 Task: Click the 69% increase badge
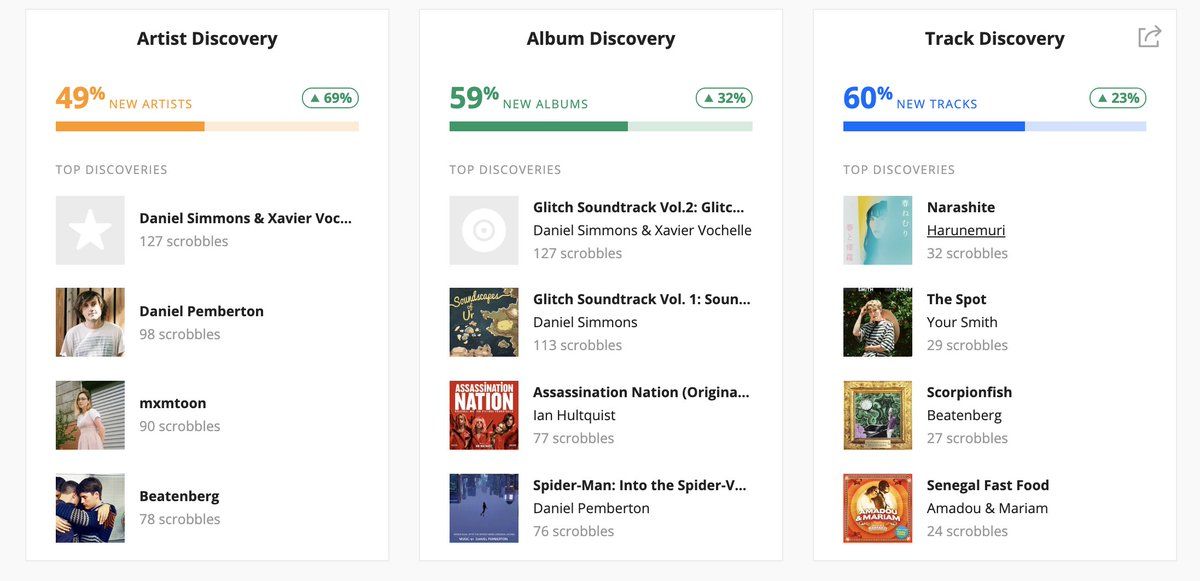[330, 98]
